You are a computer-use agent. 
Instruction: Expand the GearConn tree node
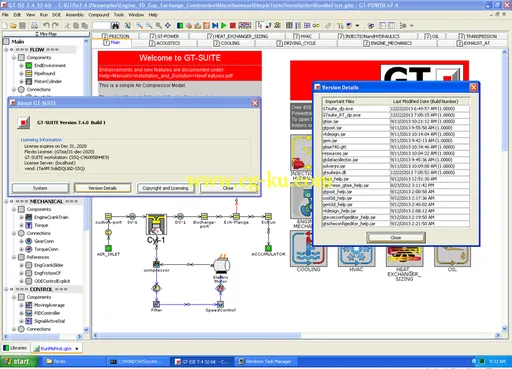point(22,241)
